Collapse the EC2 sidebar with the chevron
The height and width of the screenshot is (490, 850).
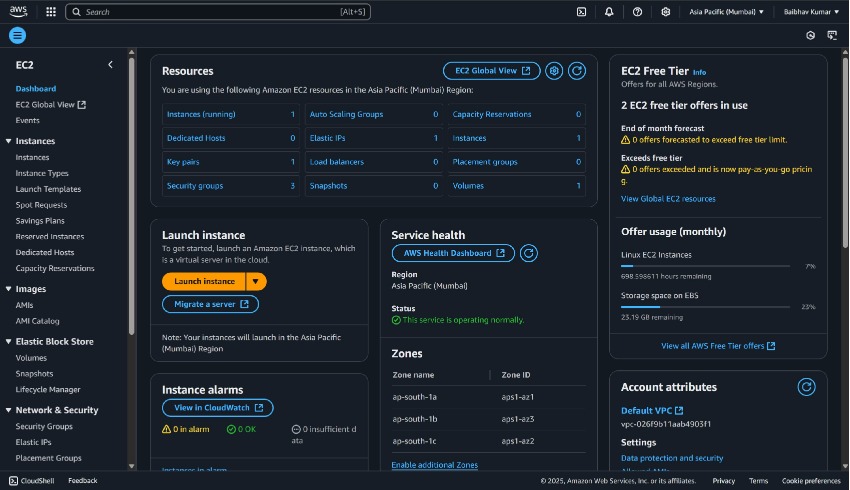(x=110, y=65)
